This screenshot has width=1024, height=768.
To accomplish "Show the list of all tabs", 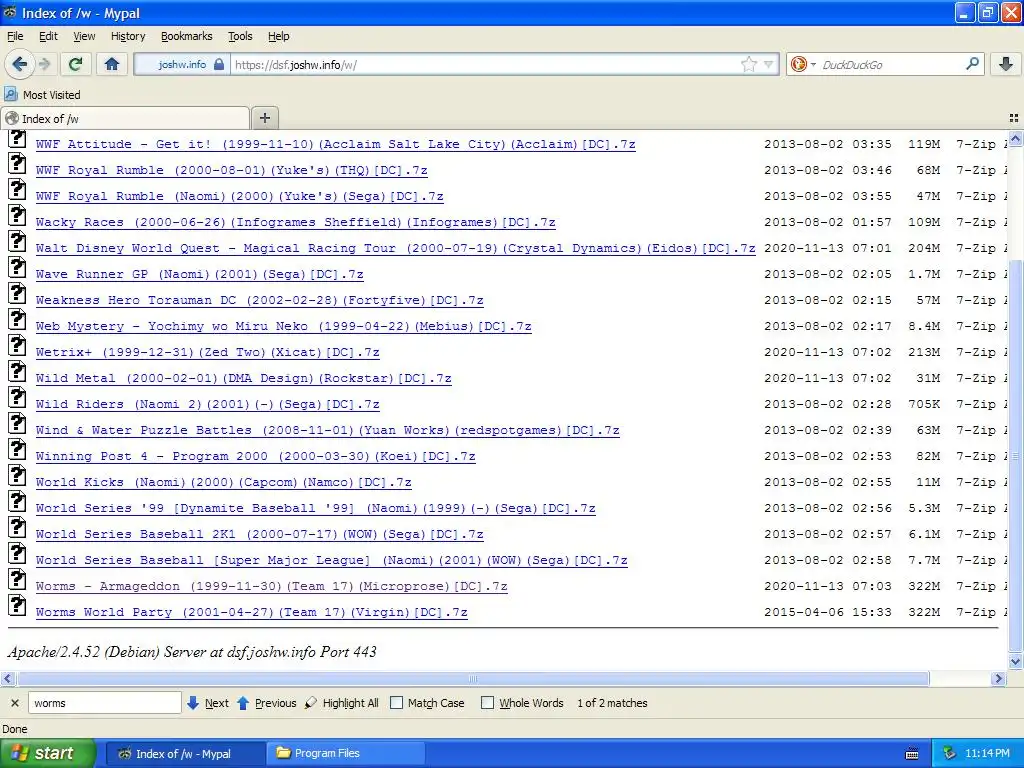I will point(1014,118).
